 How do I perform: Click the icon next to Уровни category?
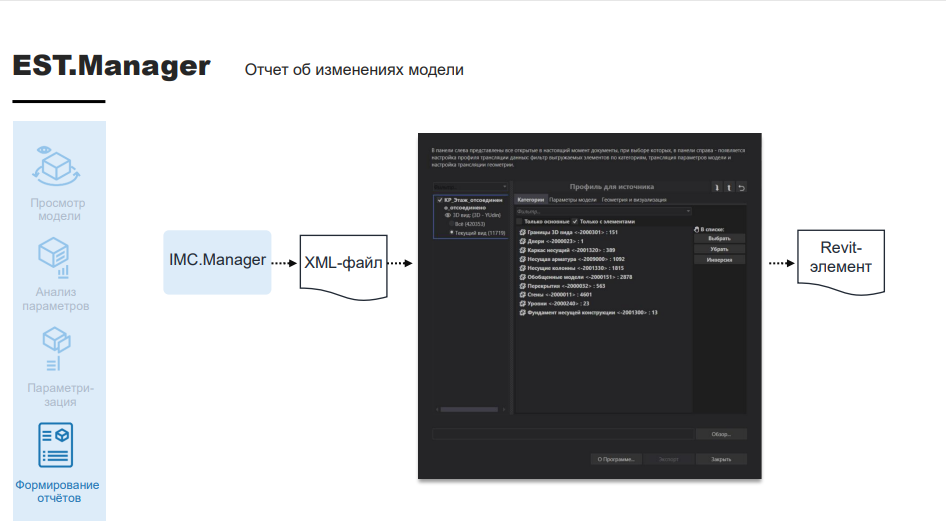(x=522, y=304)
